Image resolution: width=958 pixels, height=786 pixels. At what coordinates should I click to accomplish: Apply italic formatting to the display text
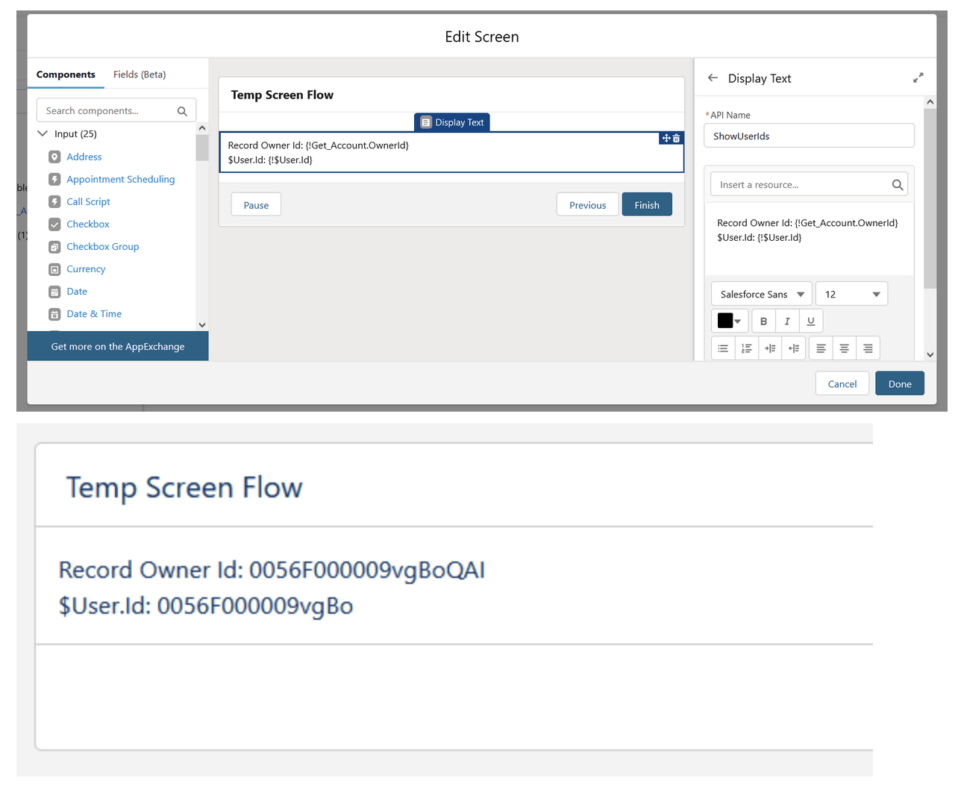point(787,321)
